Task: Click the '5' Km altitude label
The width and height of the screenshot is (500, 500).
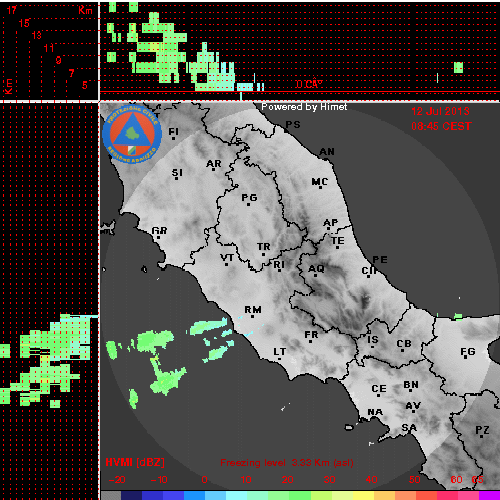Action: (85, 85)
